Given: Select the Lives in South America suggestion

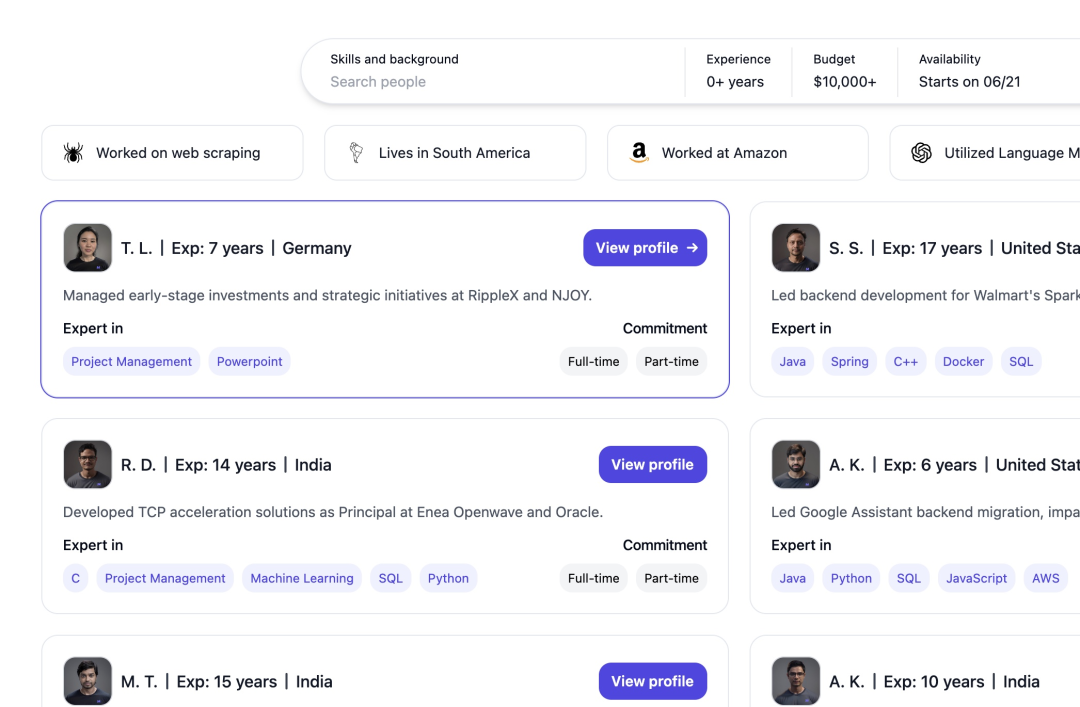Looking at the screenshot, I should coord(455,153).
